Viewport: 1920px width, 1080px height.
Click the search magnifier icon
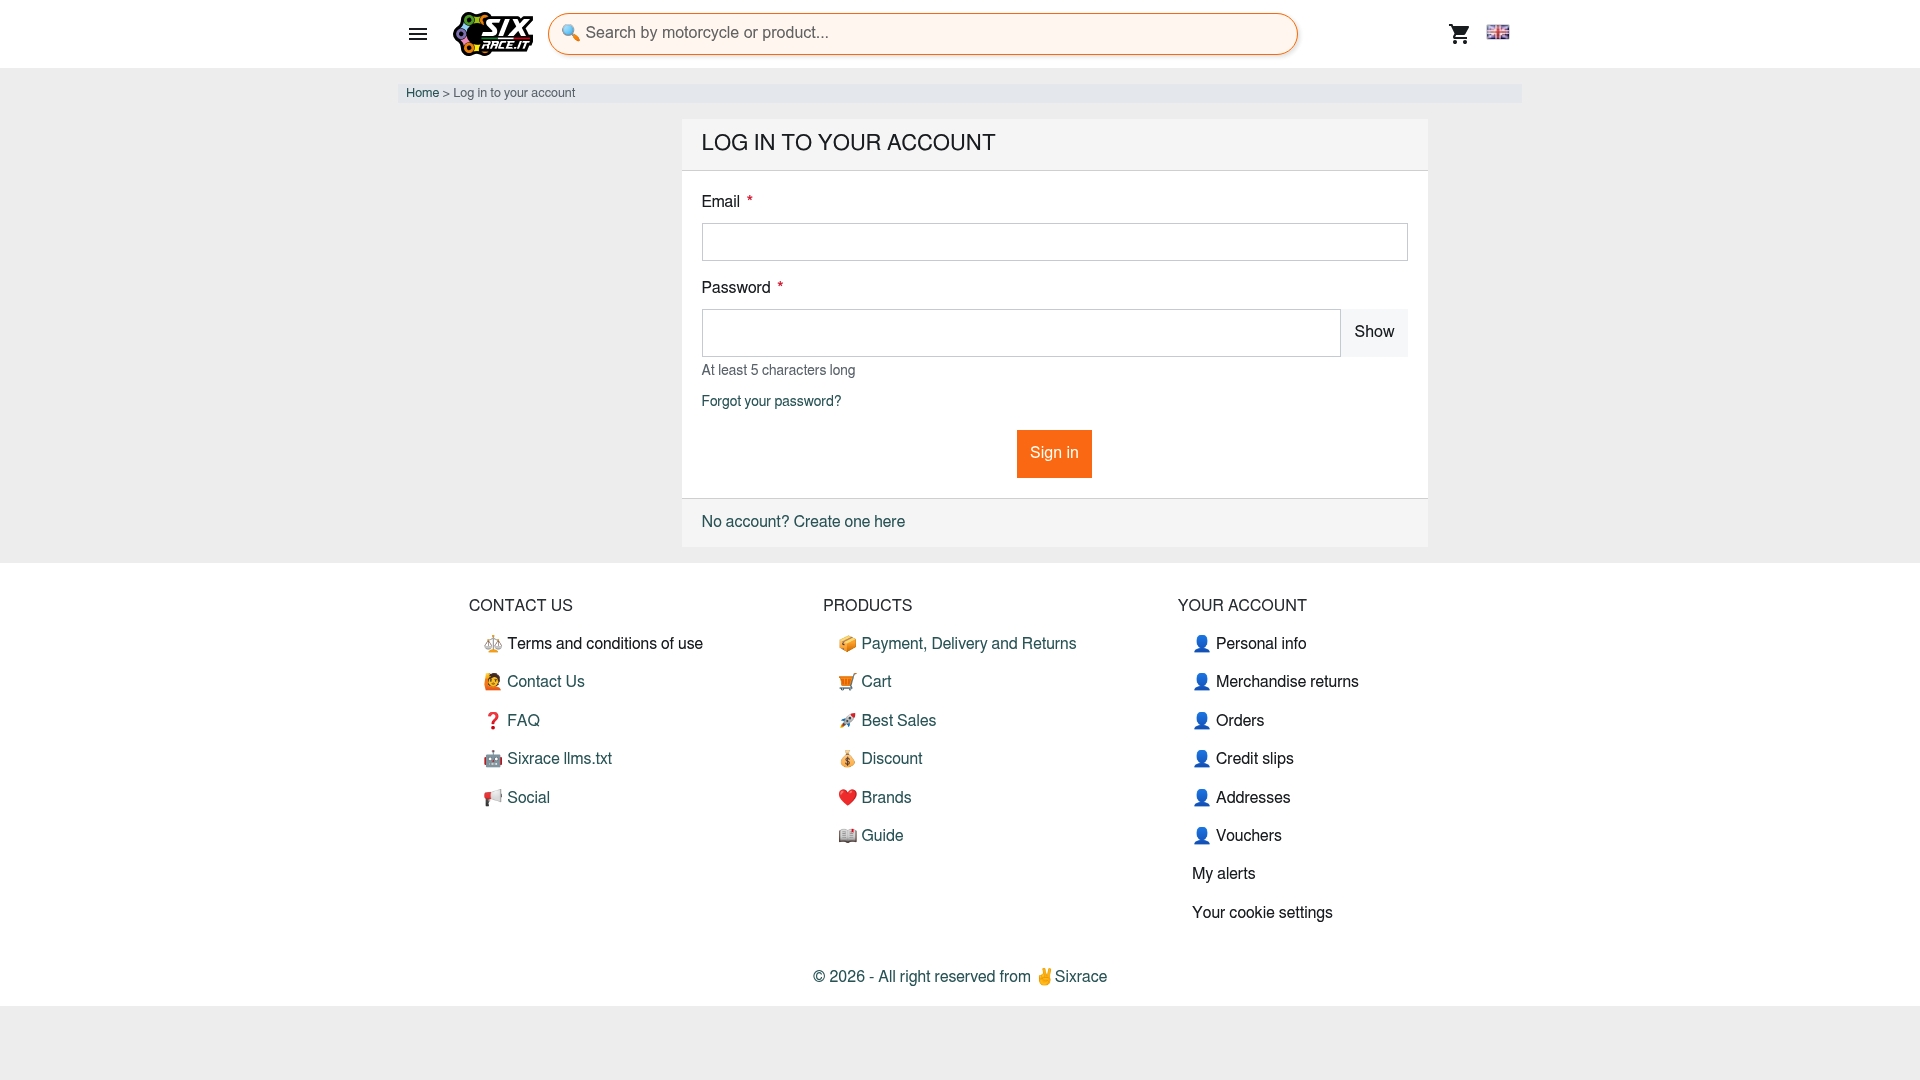(x=571, y=33)
